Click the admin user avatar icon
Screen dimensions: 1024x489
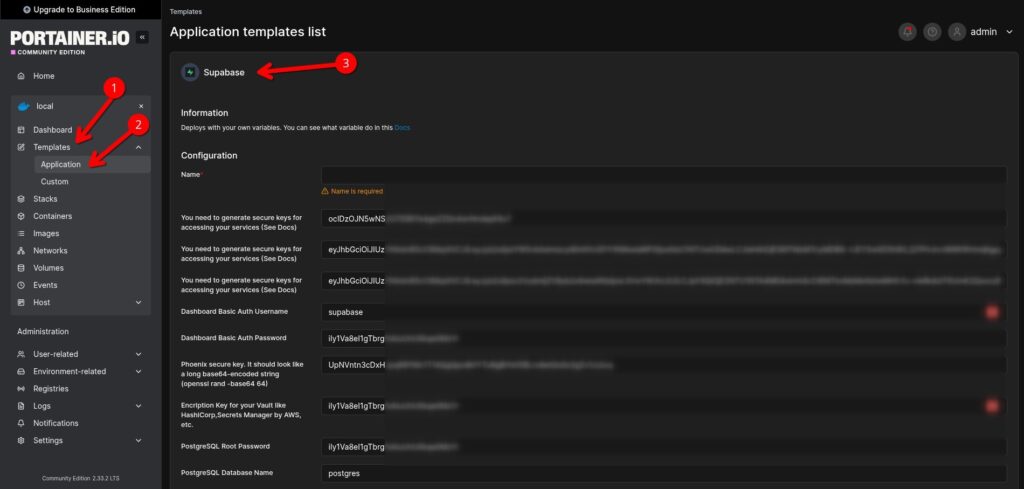(x=957, y=31)
